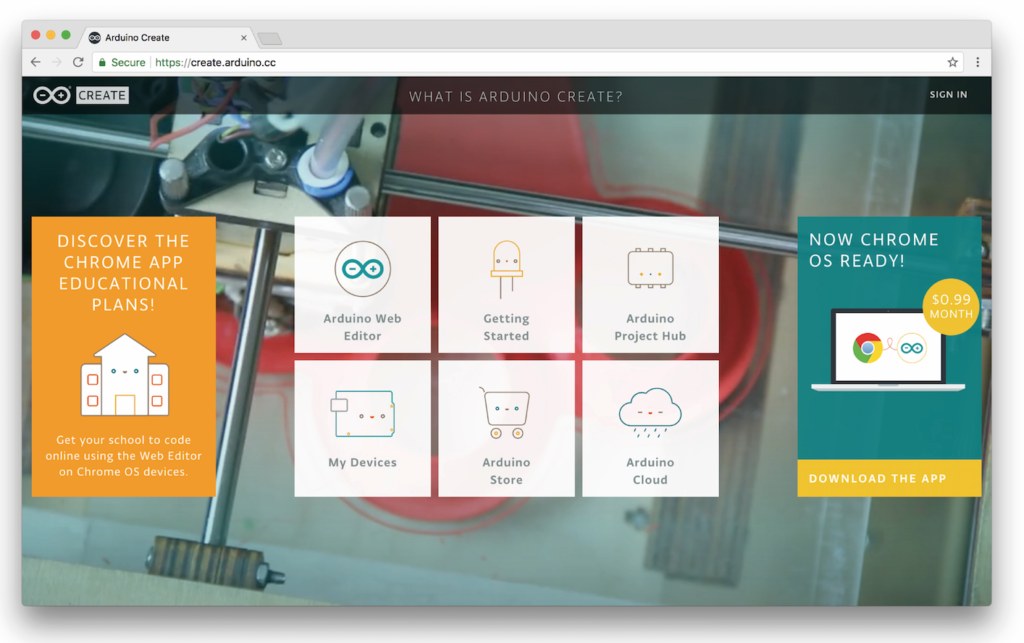Select the My Devices board icon
1024x643 pixels.
[x=362, y=413]
